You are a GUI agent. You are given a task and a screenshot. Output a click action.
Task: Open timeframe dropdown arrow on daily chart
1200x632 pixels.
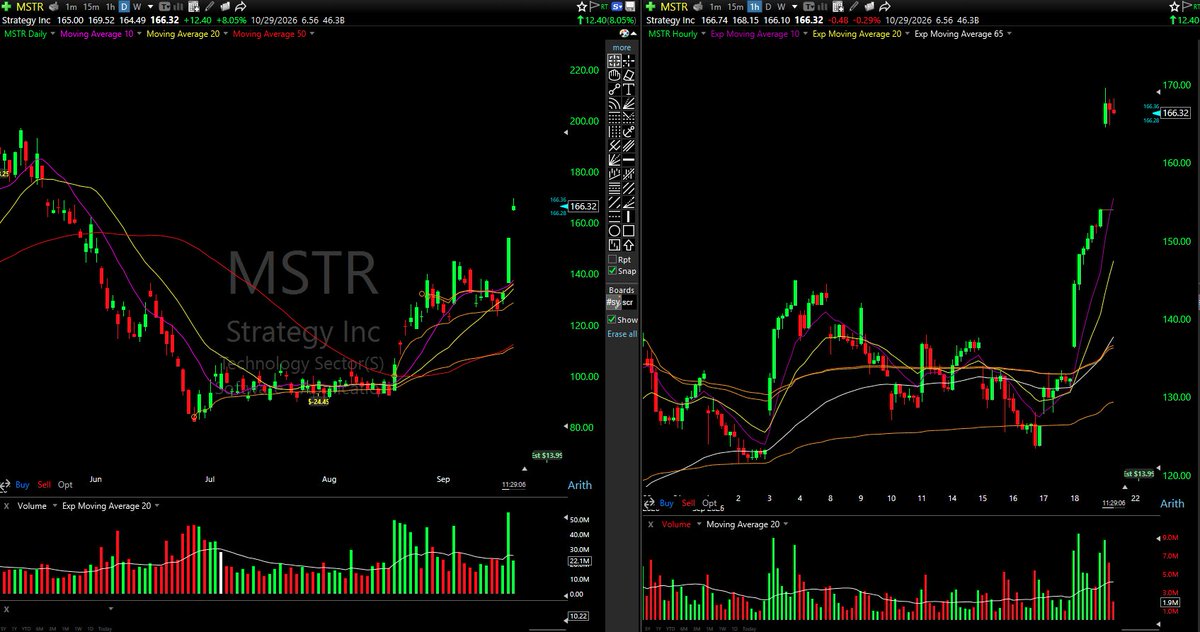150,7
